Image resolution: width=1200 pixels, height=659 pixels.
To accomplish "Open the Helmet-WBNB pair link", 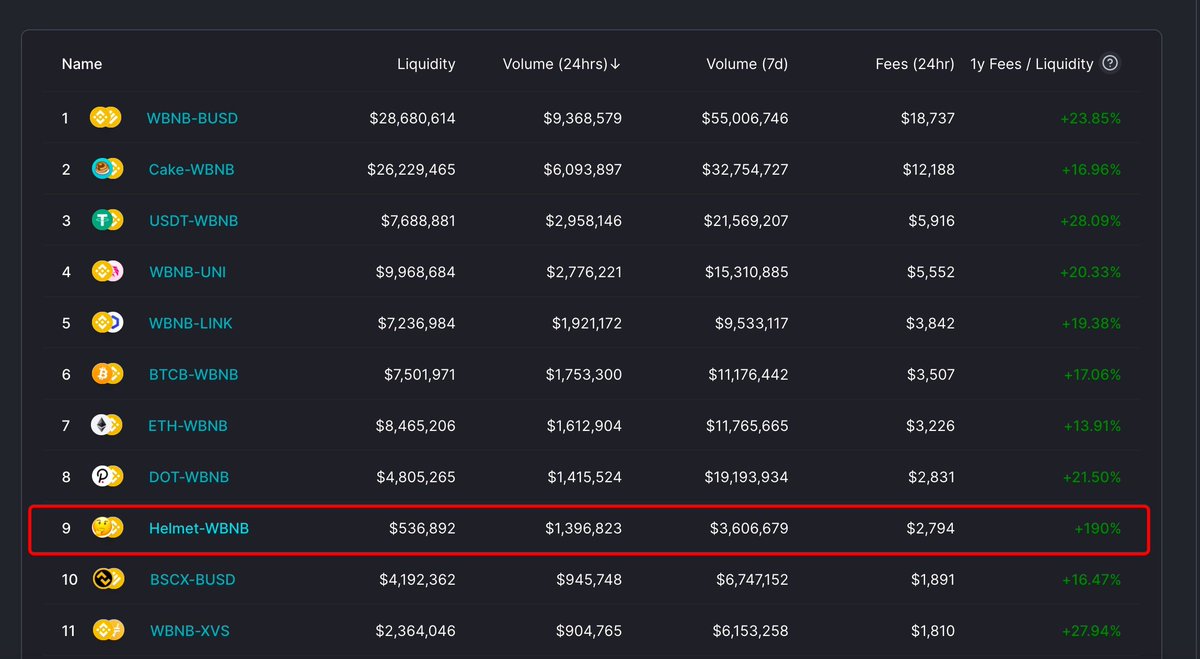I will pyautogui.click(x=199, y=528).
